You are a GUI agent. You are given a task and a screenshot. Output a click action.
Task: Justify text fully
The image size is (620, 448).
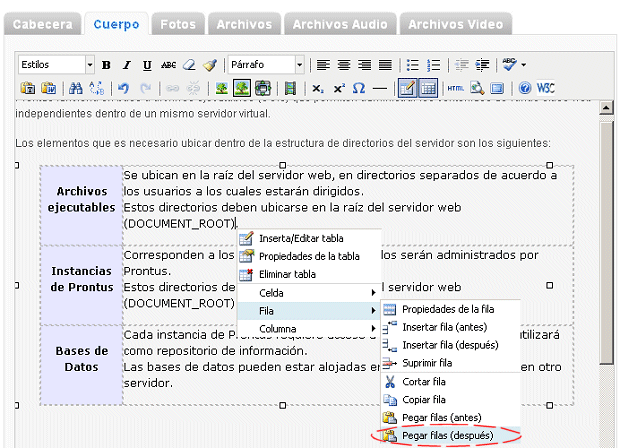[385, 65]
